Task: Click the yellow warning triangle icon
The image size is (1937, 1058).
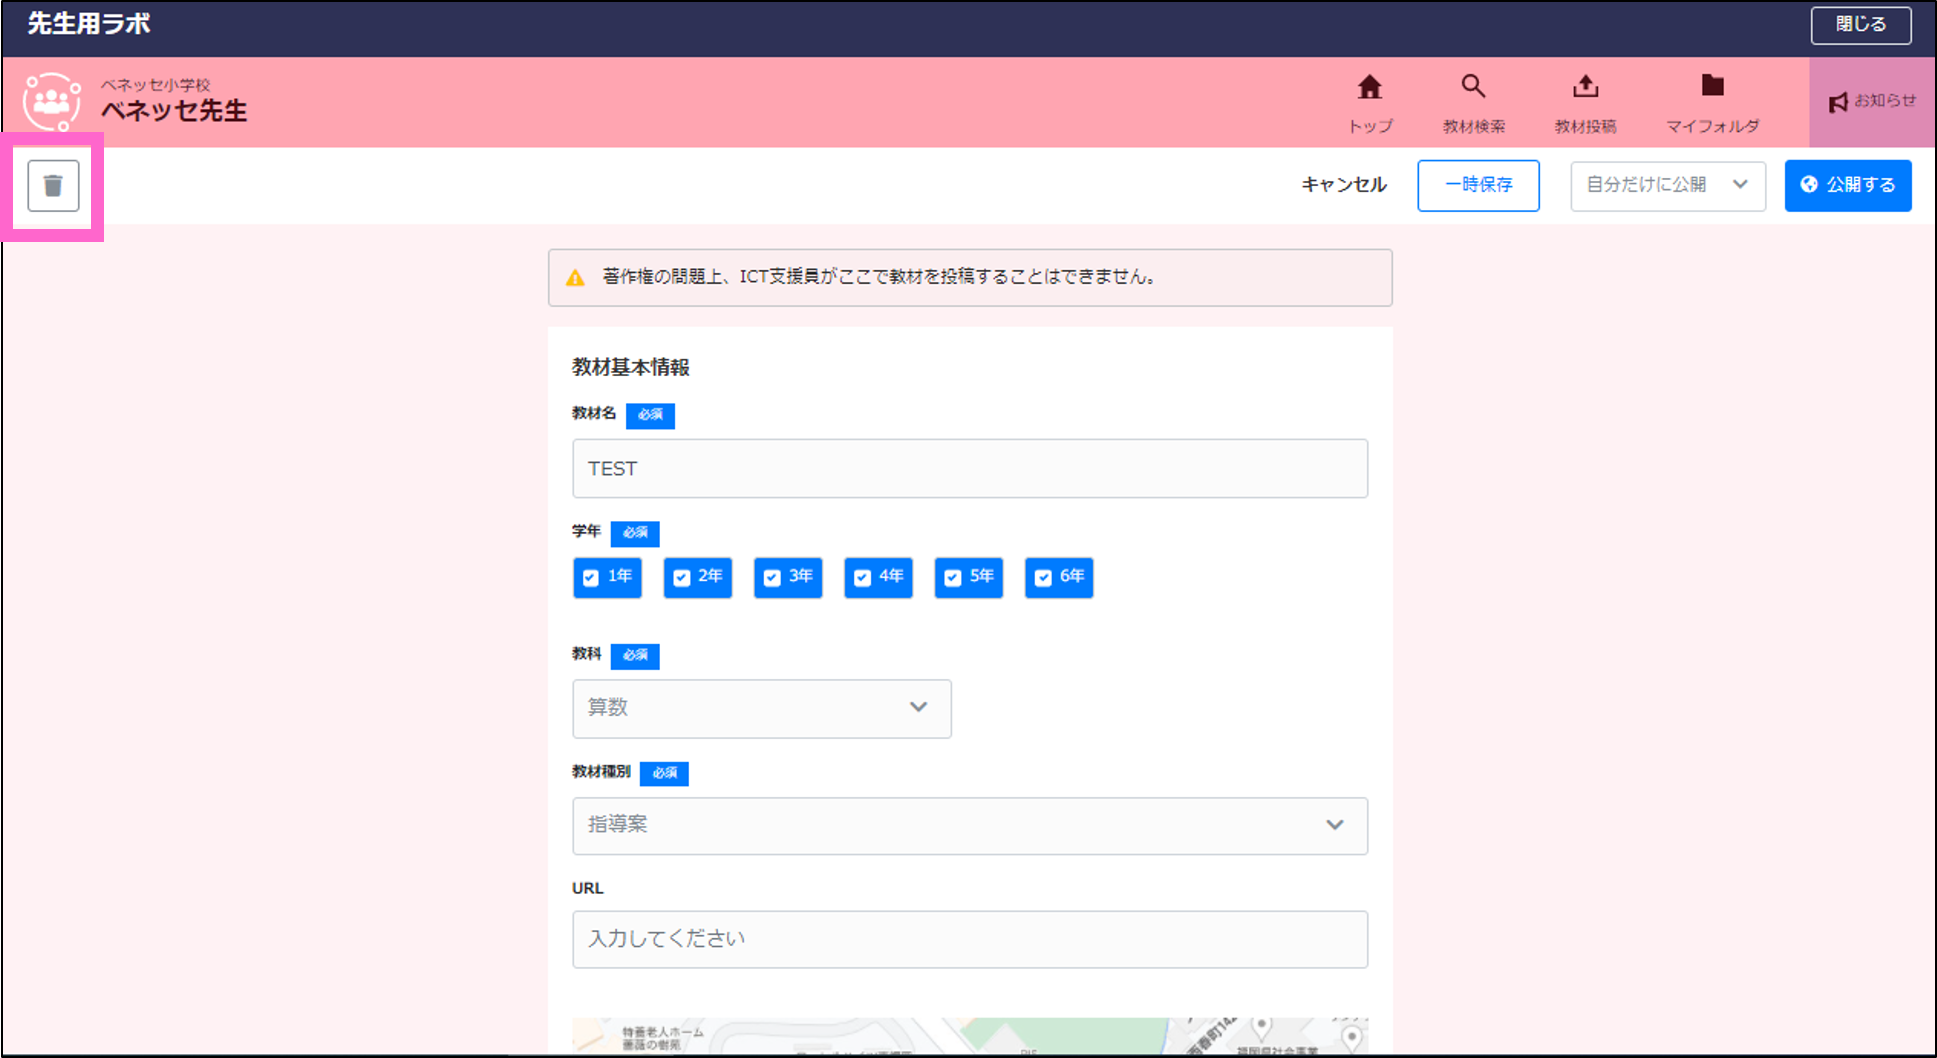Action: point(576,277)
